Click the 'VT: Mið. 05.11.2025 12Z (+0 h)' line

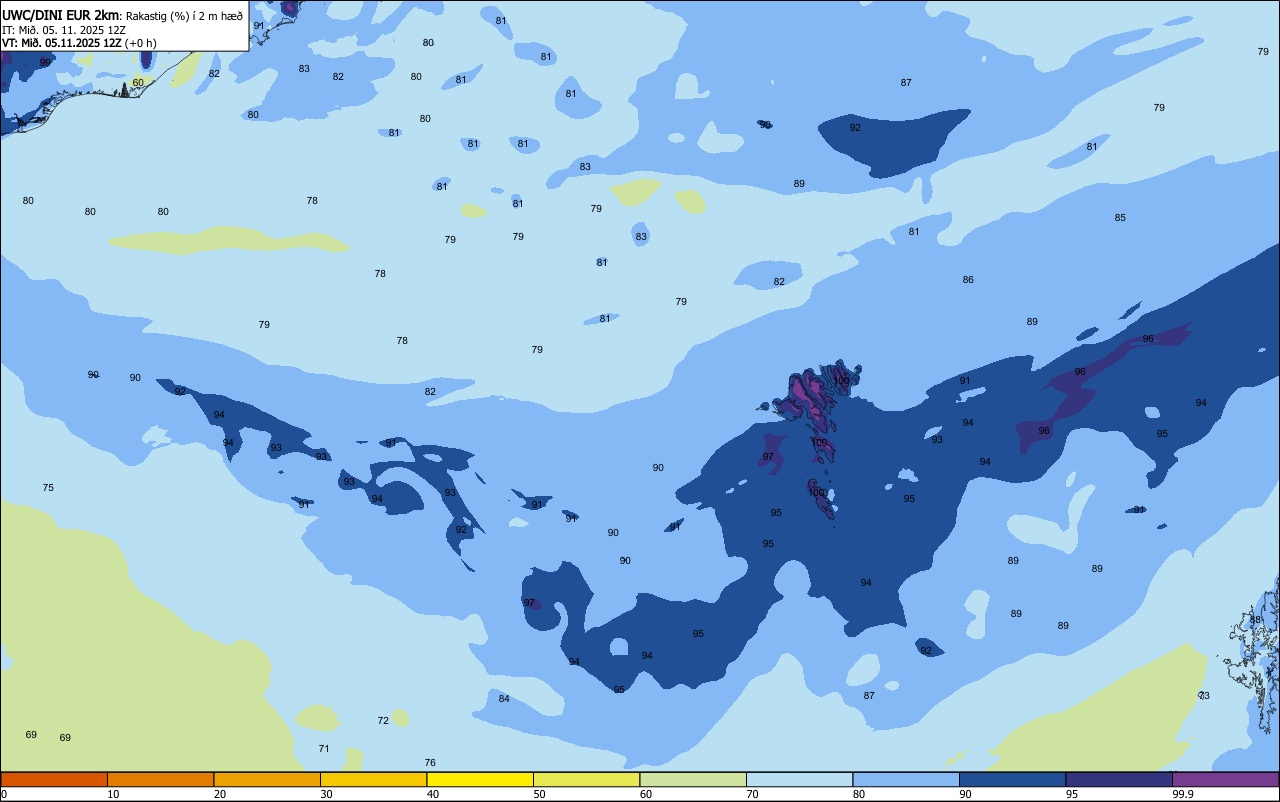[x=79, y=43]
